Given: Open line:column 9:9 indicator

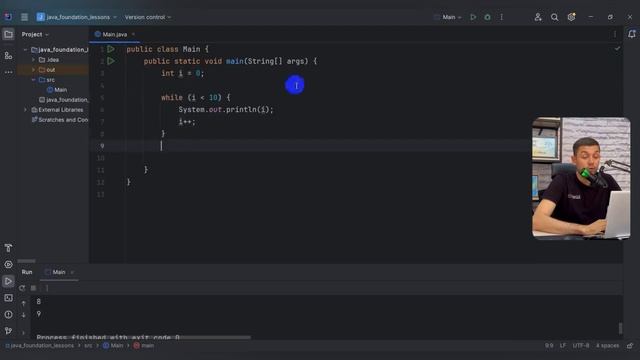Looking at the screenshot, I should [x=549, y=346].
